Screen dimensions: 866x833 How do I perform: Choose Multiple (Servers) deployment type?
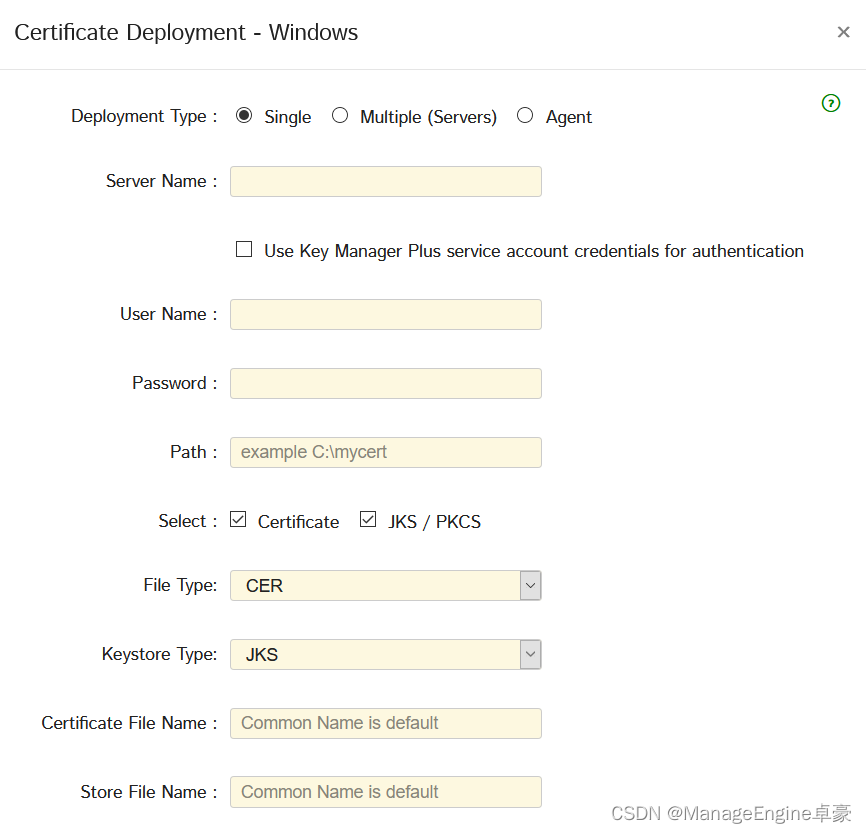click(340, 115)
